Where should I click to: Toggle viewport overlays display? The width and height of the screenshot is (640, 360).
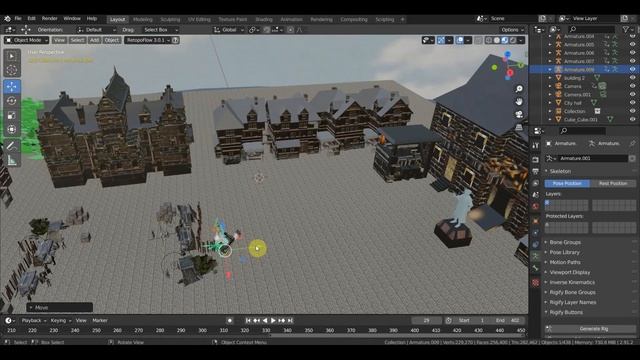point(460,40)
